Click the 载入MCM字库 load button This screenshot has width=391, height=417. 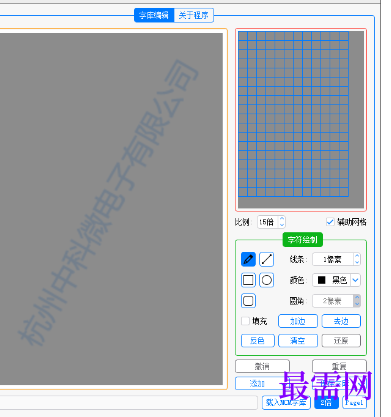coord(286,403)
